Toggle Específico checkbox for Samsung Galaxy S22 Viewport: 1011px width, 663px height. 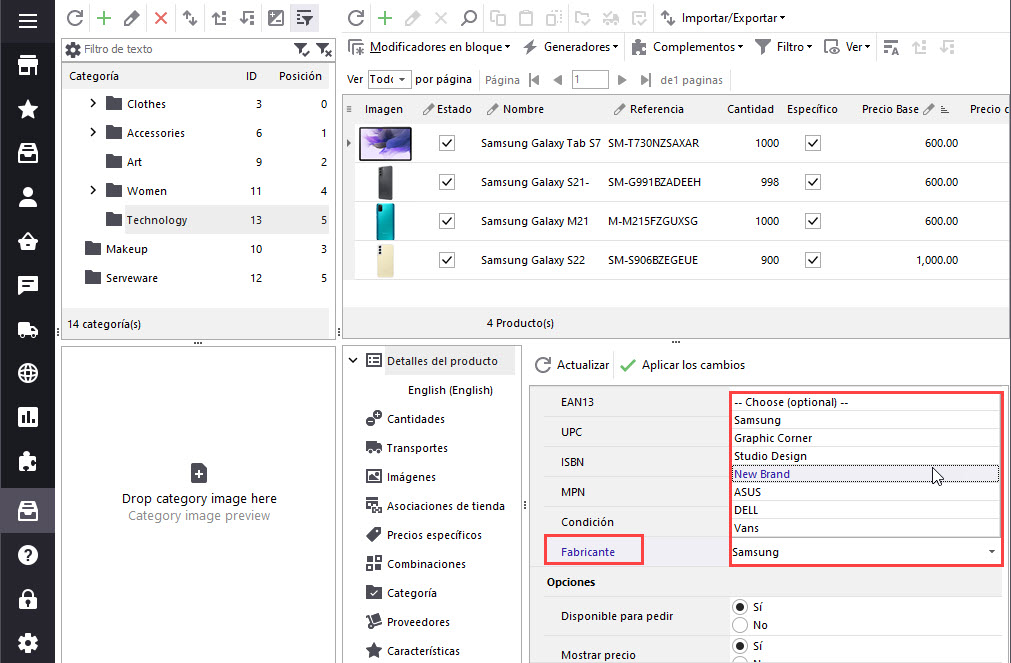click(813, 260)
